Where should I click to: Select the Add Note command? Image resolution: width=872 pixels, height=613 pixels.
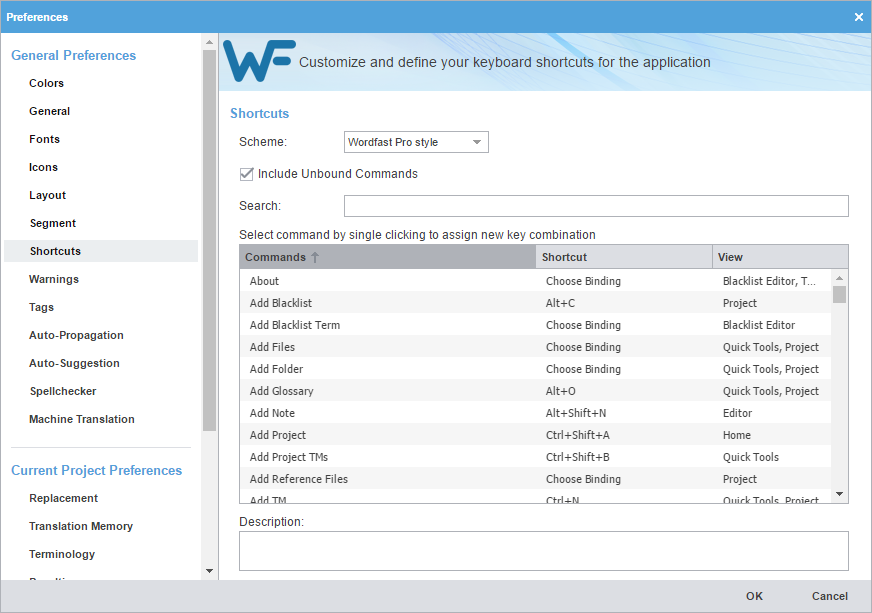pos(536,413)
